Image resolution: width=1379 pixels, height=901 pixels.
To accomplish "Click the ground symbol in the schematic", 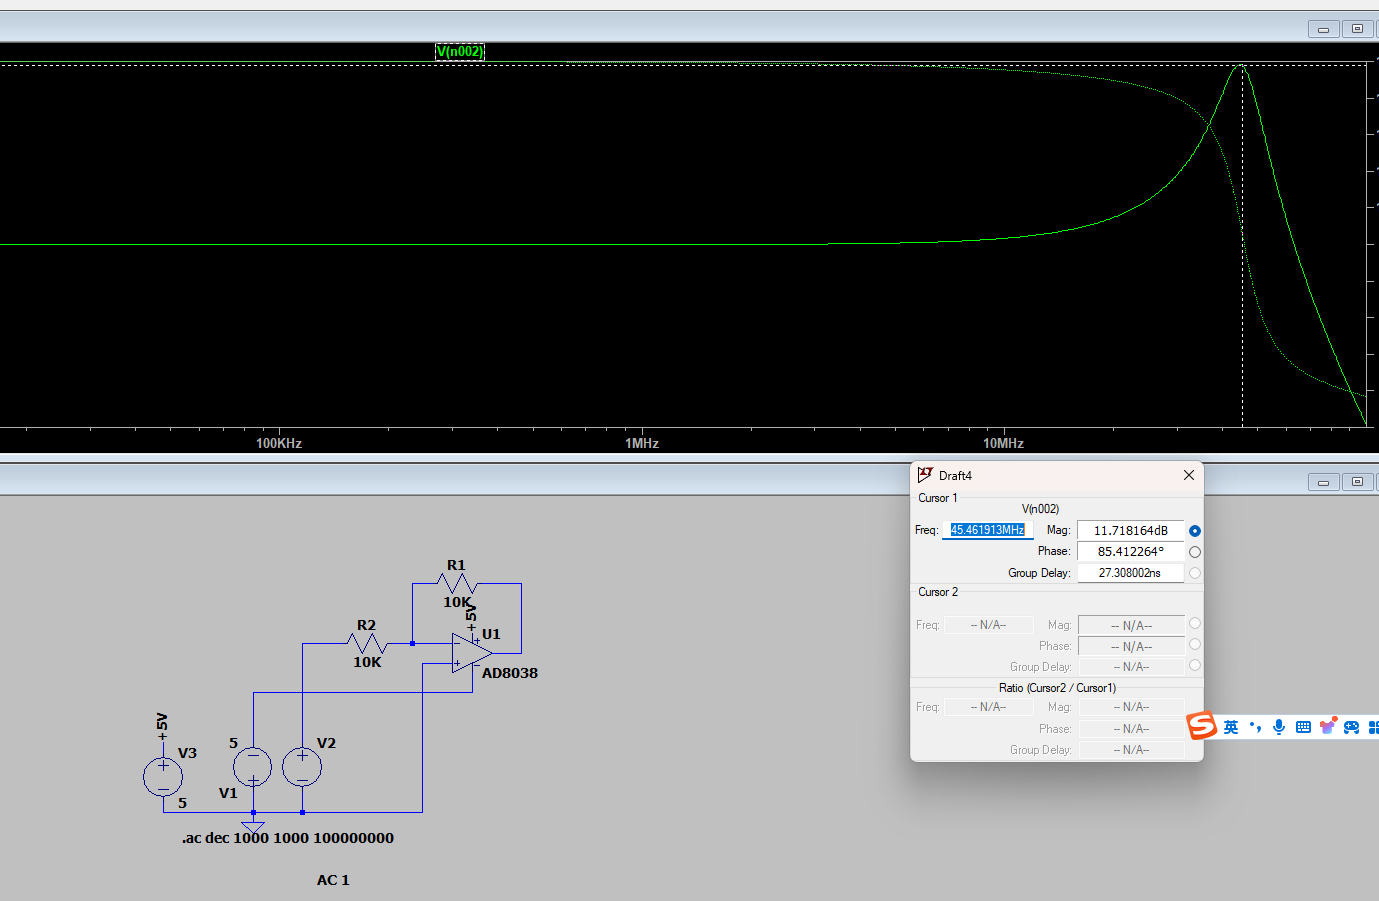I will (x=253, y=826).
